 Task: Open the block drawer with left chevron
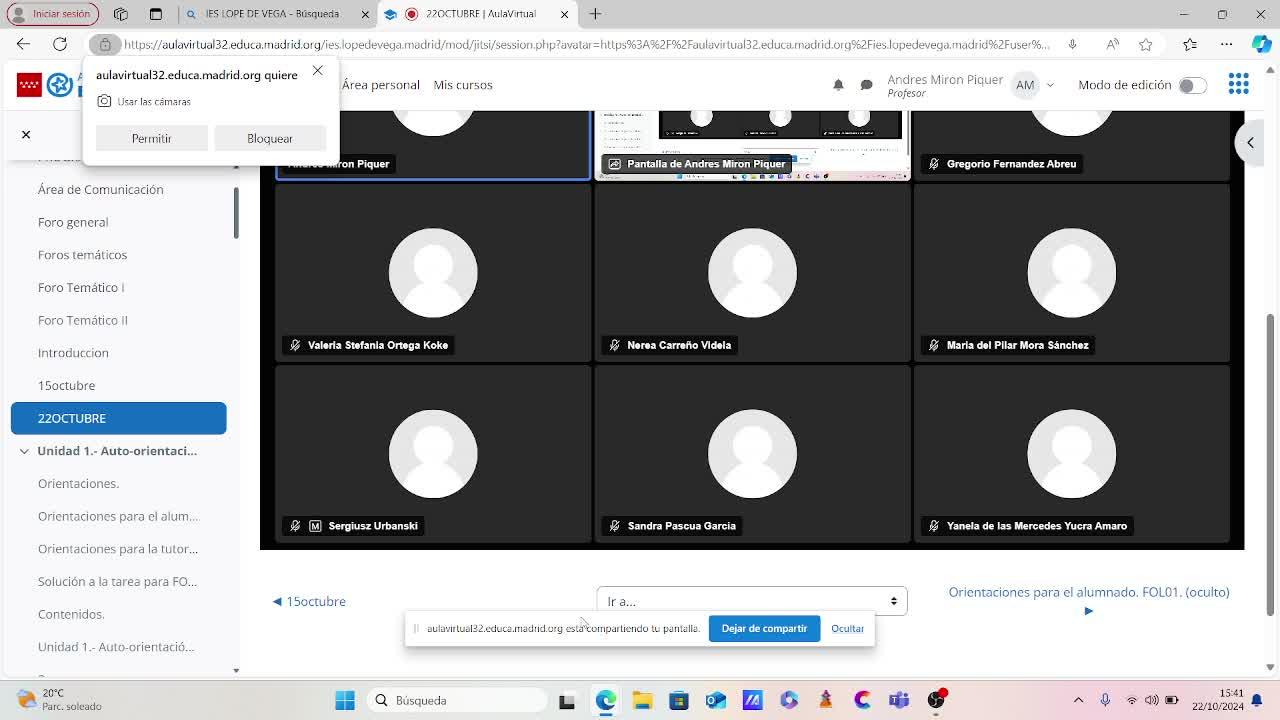tap(1250, 142)
